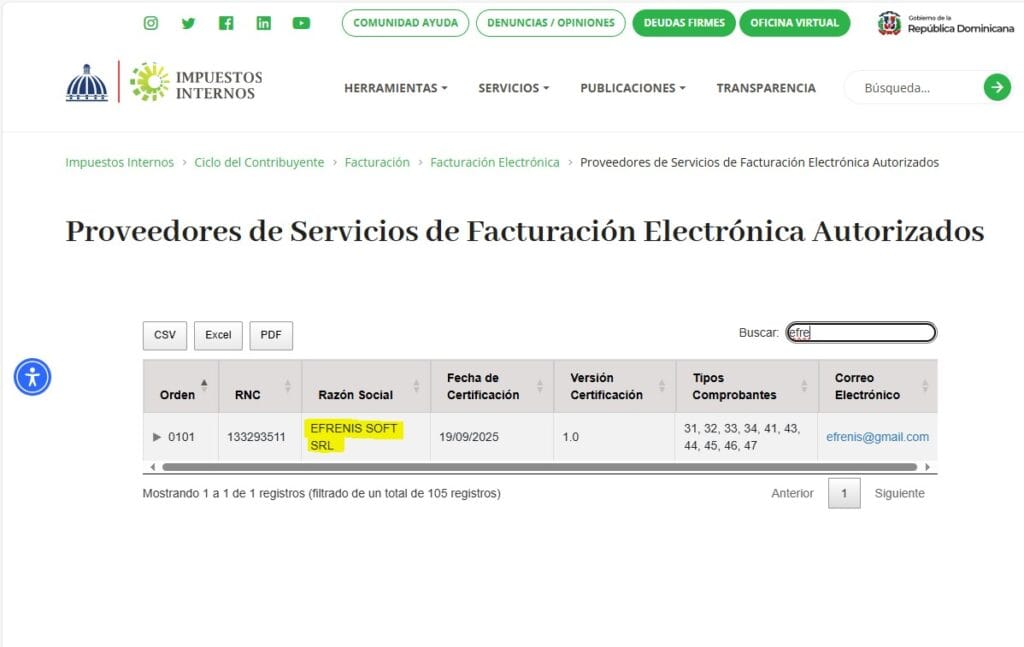Screen dimensions: 1024x647
Task: Open the Herramientas dropdown menu
Action: pyautogui.click(x=395, y=88)
